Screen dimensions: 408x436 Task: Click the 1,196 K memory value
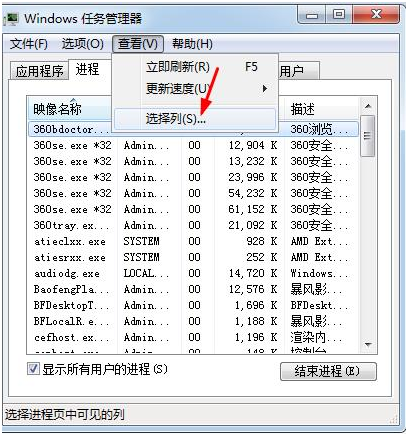[256, 337]
